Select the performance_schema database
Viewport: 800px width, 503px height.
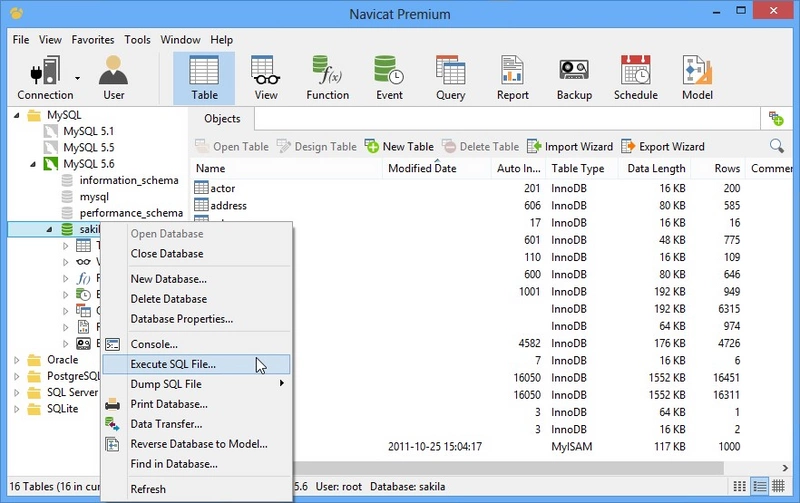(x=131, y=213)
